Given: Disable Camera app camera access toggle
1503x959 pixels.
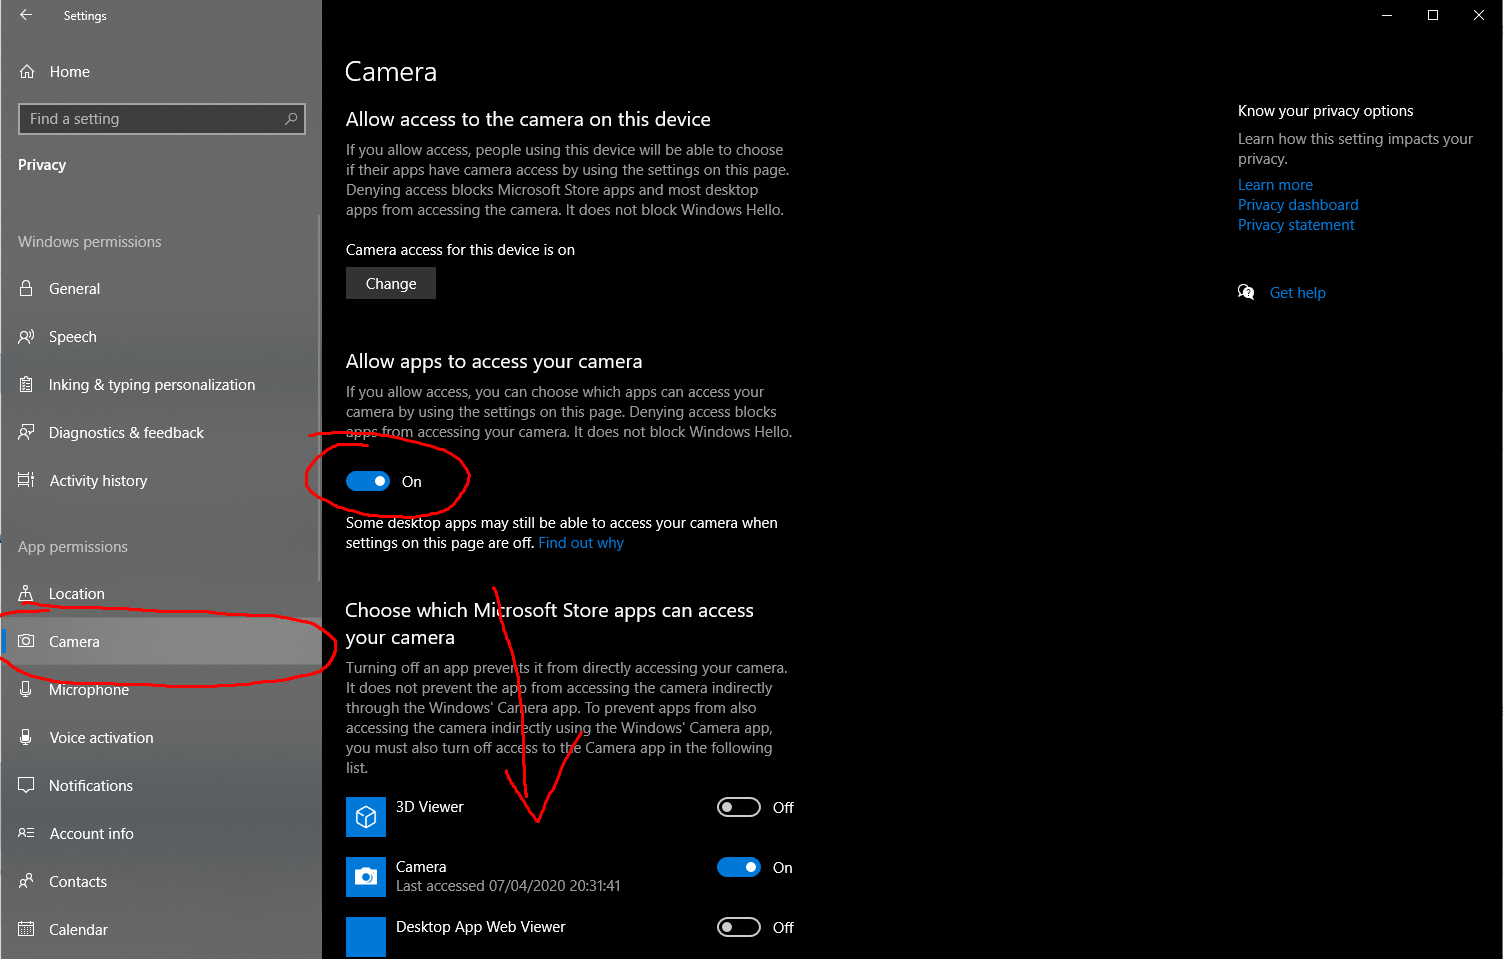Looking at the screenshot, I should [x=739, y=867].
